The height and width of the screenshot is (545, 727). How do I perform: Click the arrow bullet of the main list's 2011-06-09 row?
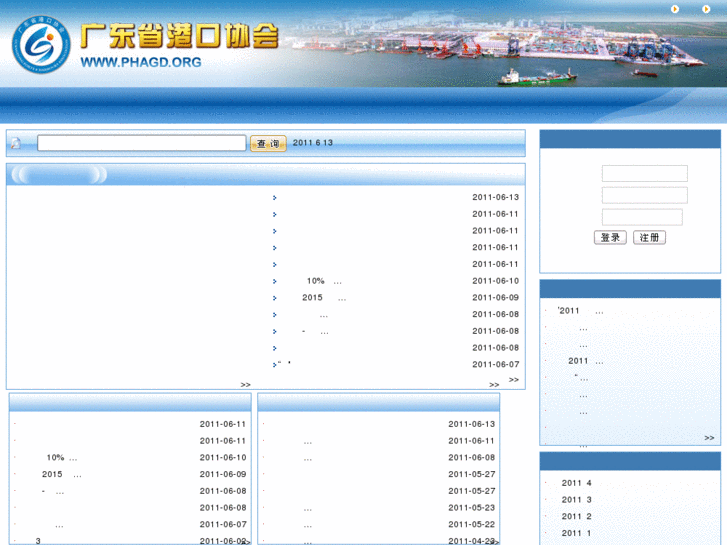point(274,298)
